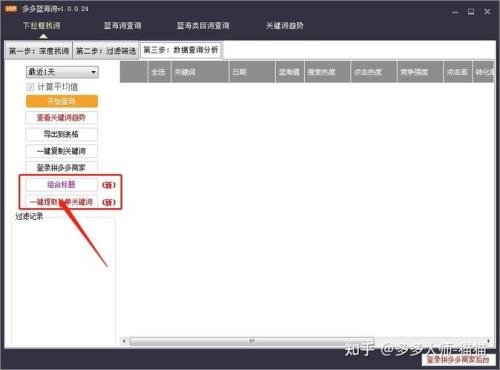Click the 登录拼多多商家 button

[61, 167]
